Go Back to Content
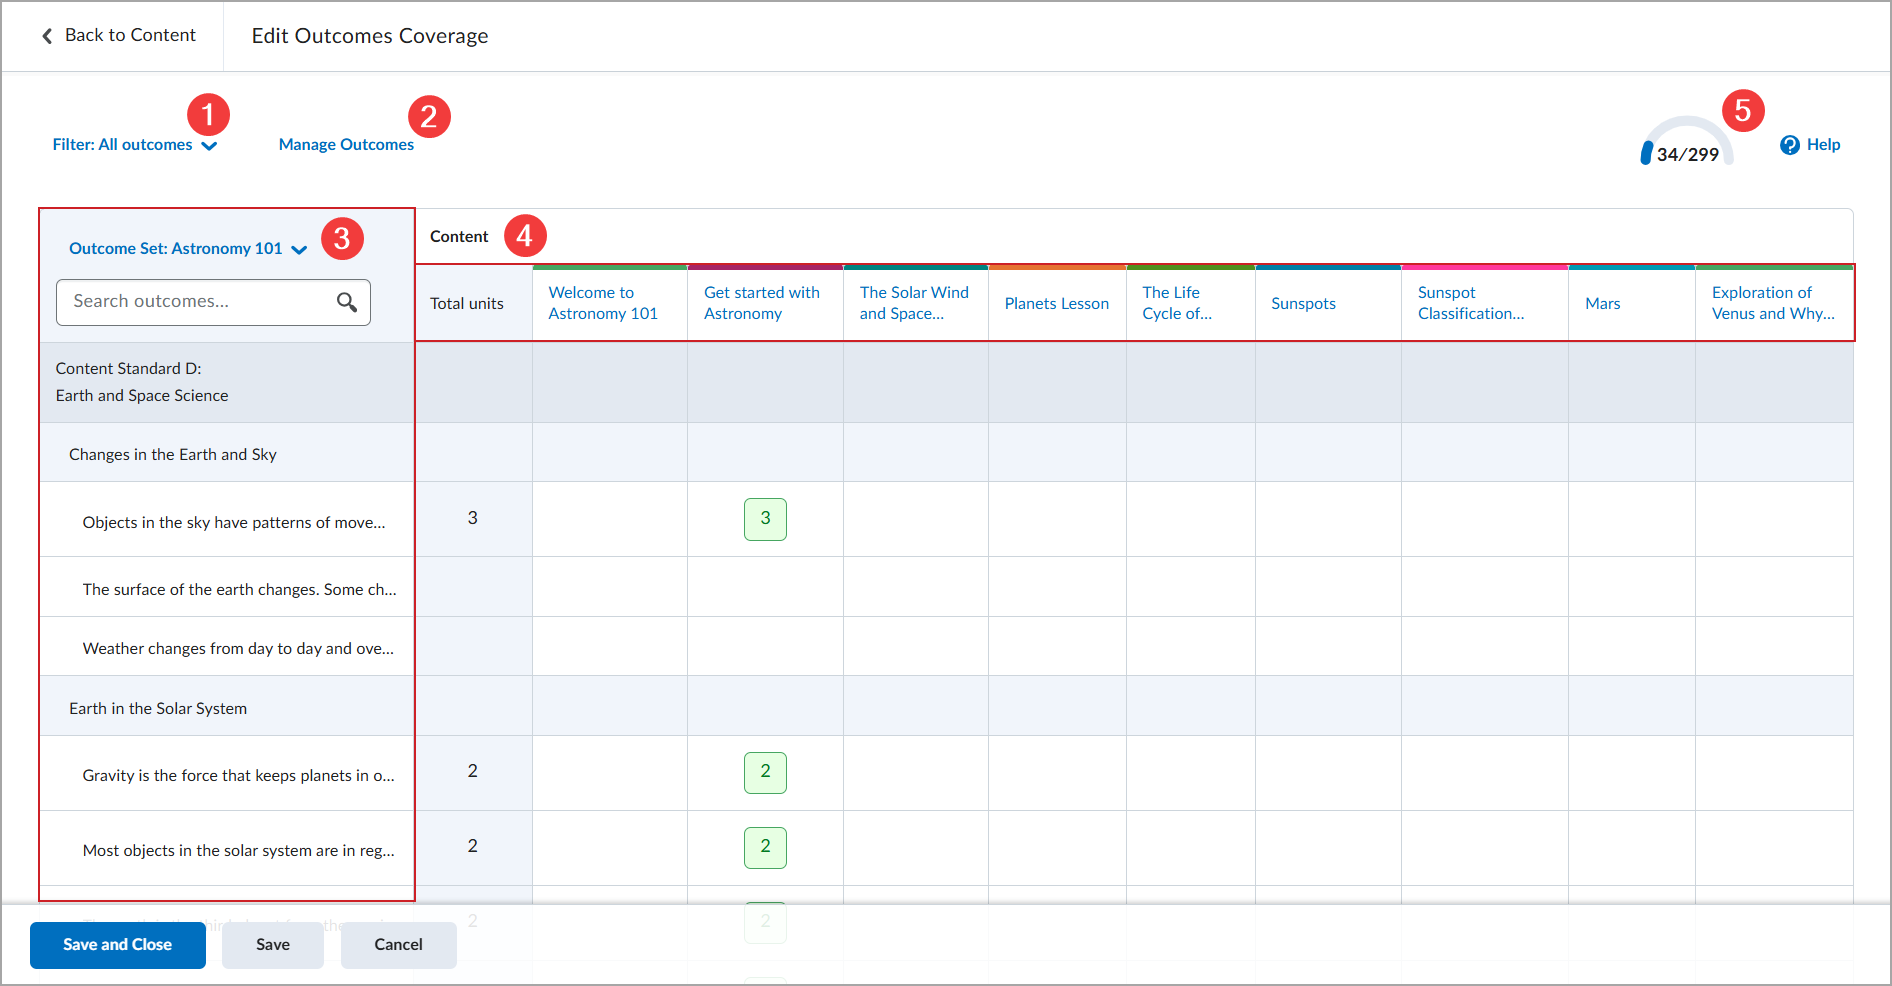This screenshot has height=986, width=1892. (x=119, y=36)
